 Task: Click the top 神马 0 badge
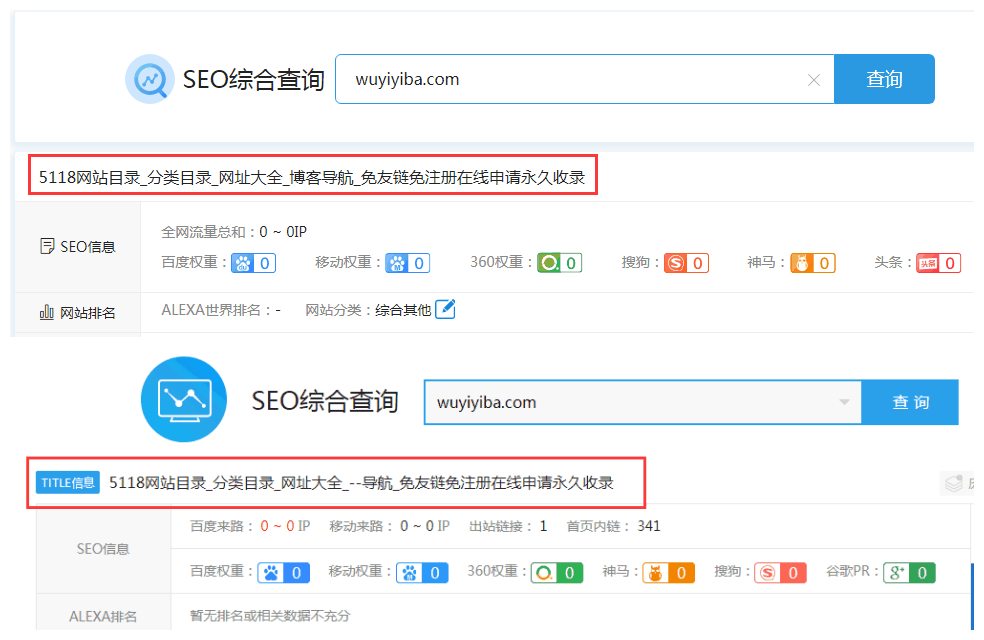tap(813, 263)
